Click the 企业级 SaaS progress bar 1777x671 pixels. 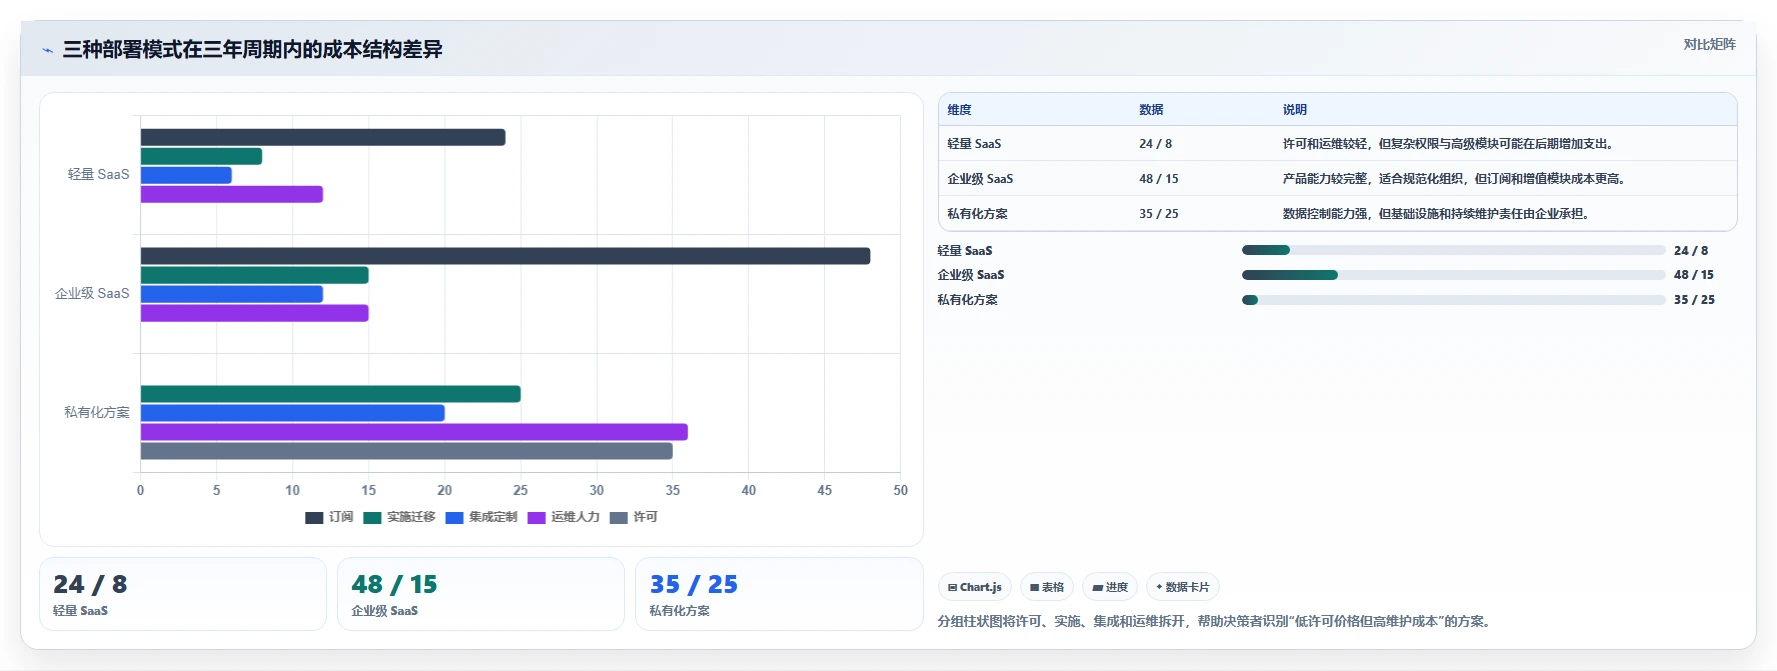(x=1453, y=275)
